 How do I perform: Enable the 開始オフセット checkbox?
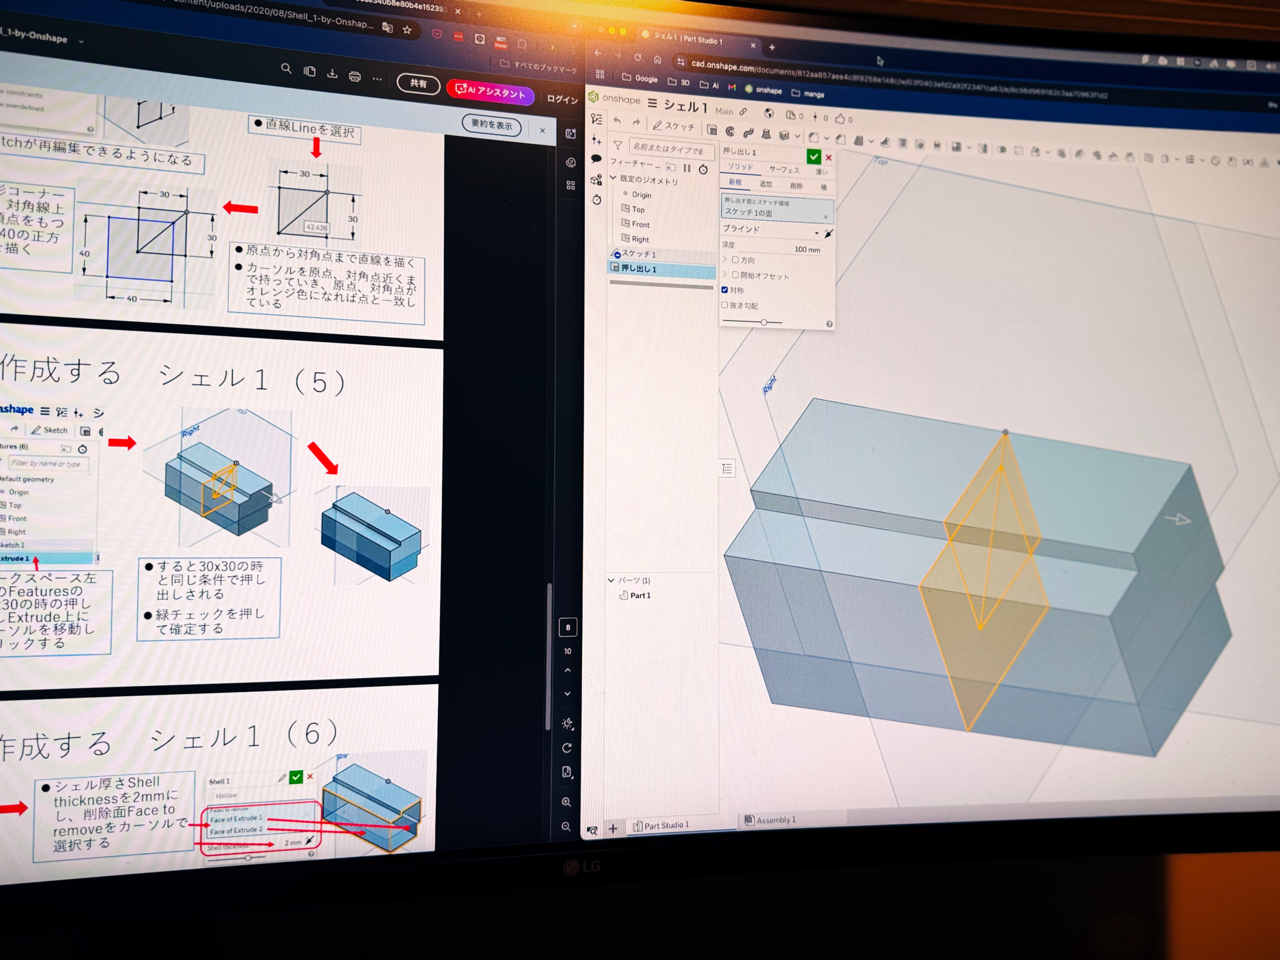735,274
